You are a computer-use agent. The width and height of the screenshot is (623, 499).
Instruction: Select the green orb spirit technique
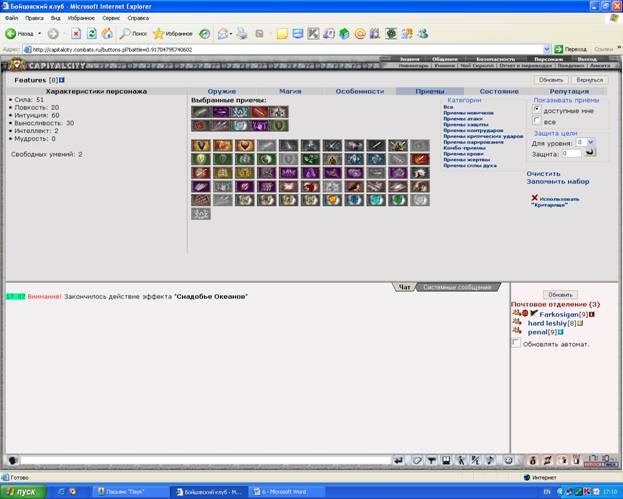pos(398,200)
